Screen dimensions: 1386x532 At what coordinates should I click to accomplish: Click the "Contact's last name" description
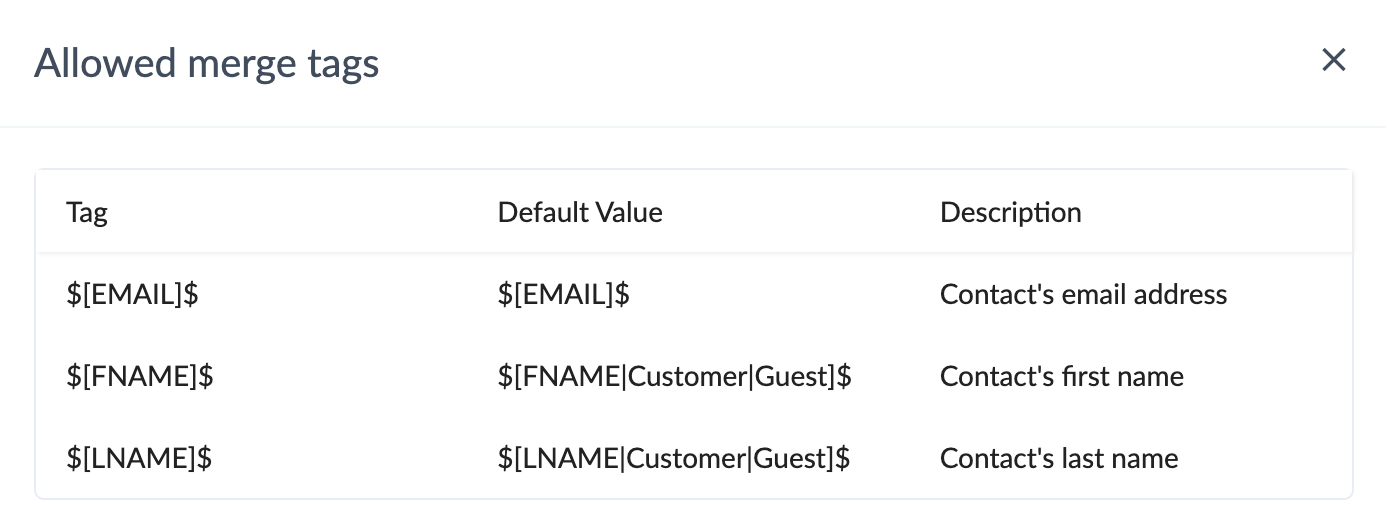[1059, 458]
